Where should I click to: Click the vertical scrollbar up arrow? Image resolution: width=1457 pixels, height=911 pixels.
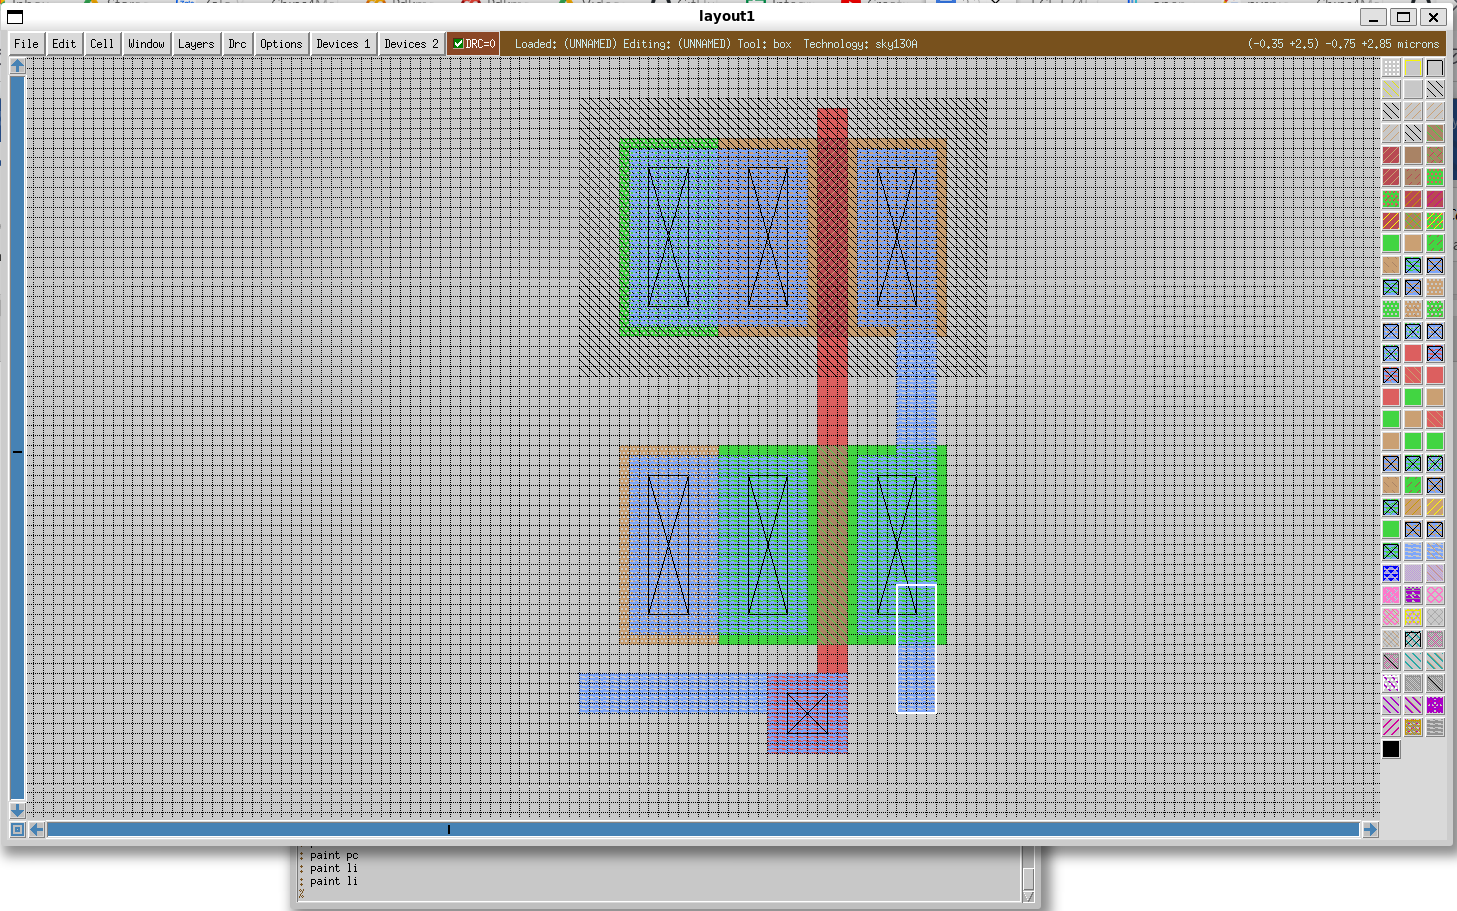(17, 66)
